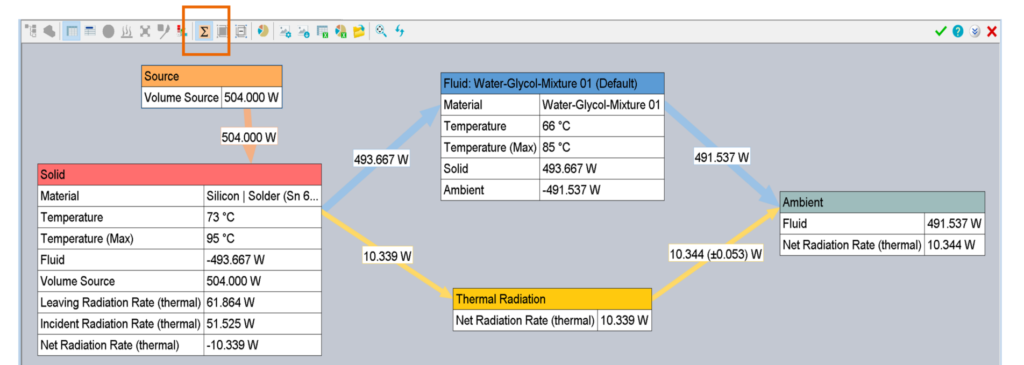The width and height of the screenshot is (1024, 365).
Task: Click 491.537 W Fluid value in Ambient table
Action: point(955,224)
